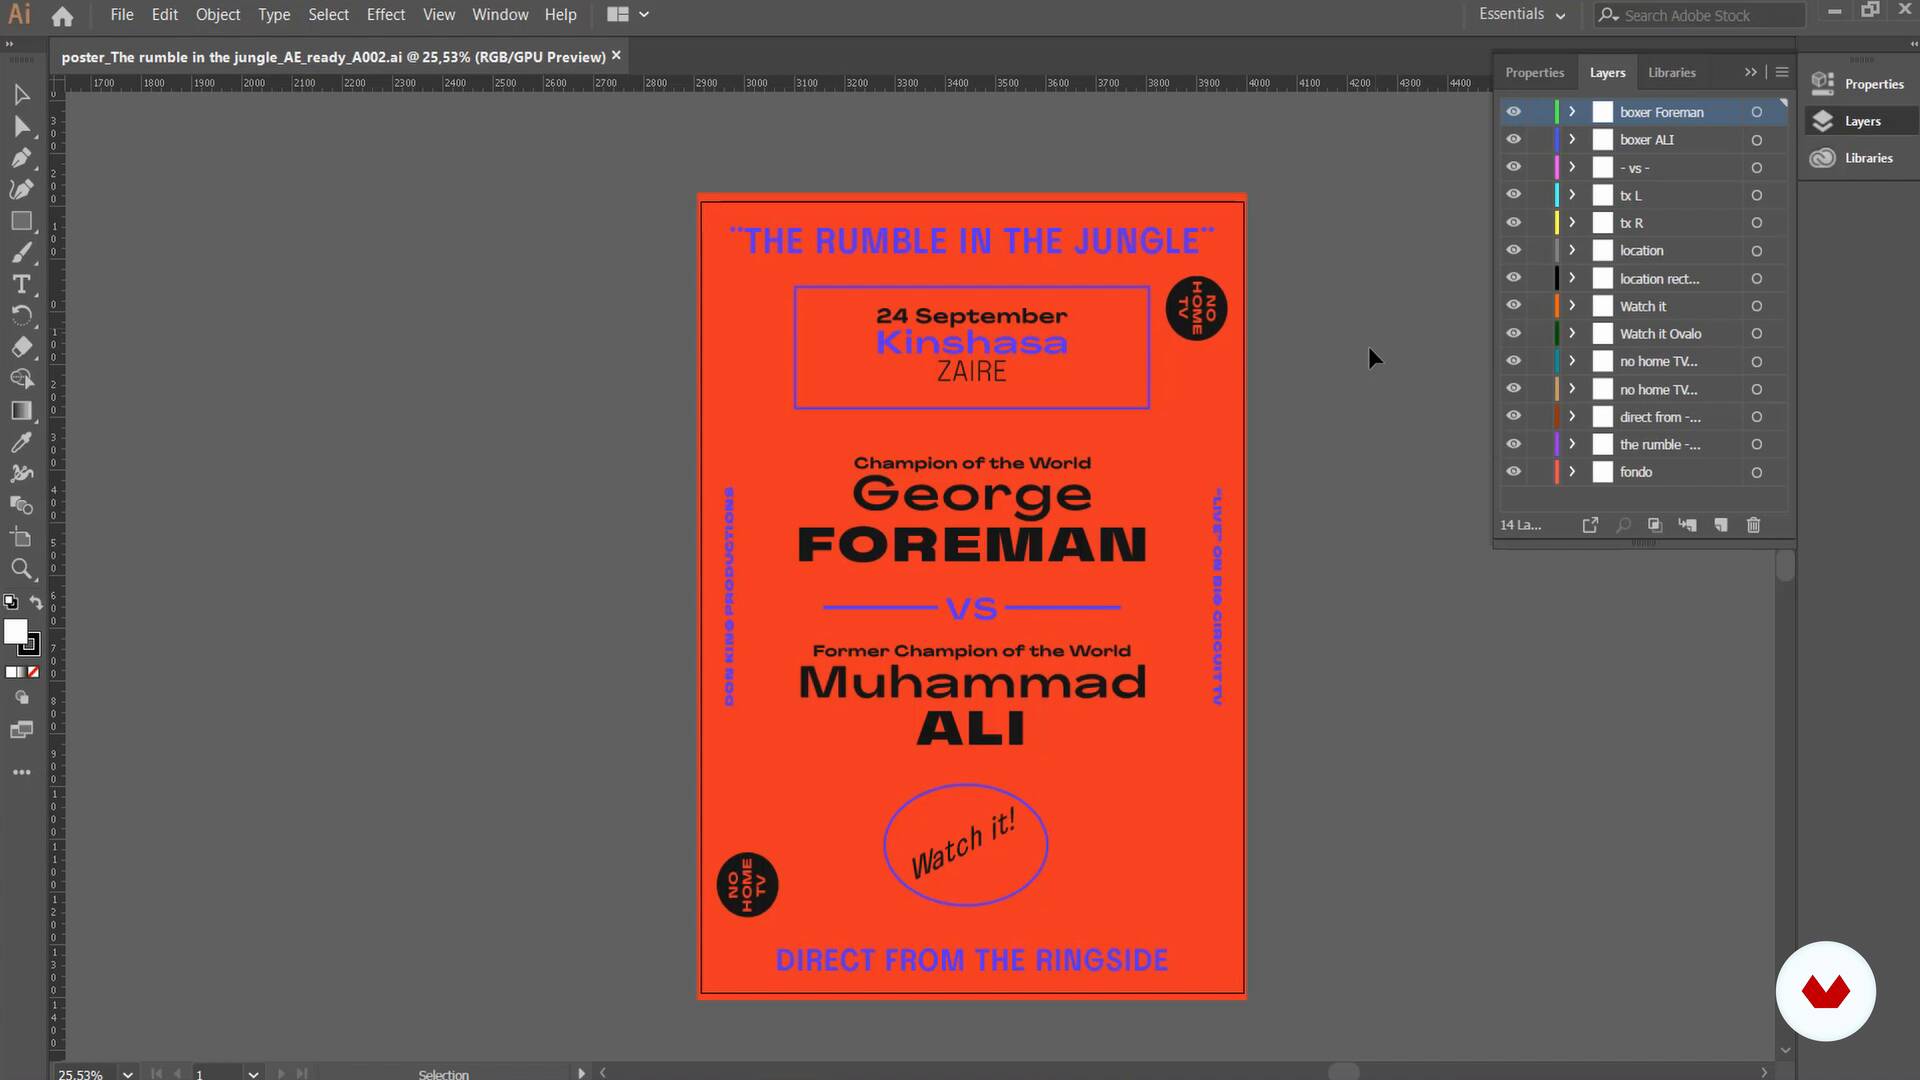Open the File menu
The height and width of the screenshot is (1080, 1920).
(x=122, y=15)
